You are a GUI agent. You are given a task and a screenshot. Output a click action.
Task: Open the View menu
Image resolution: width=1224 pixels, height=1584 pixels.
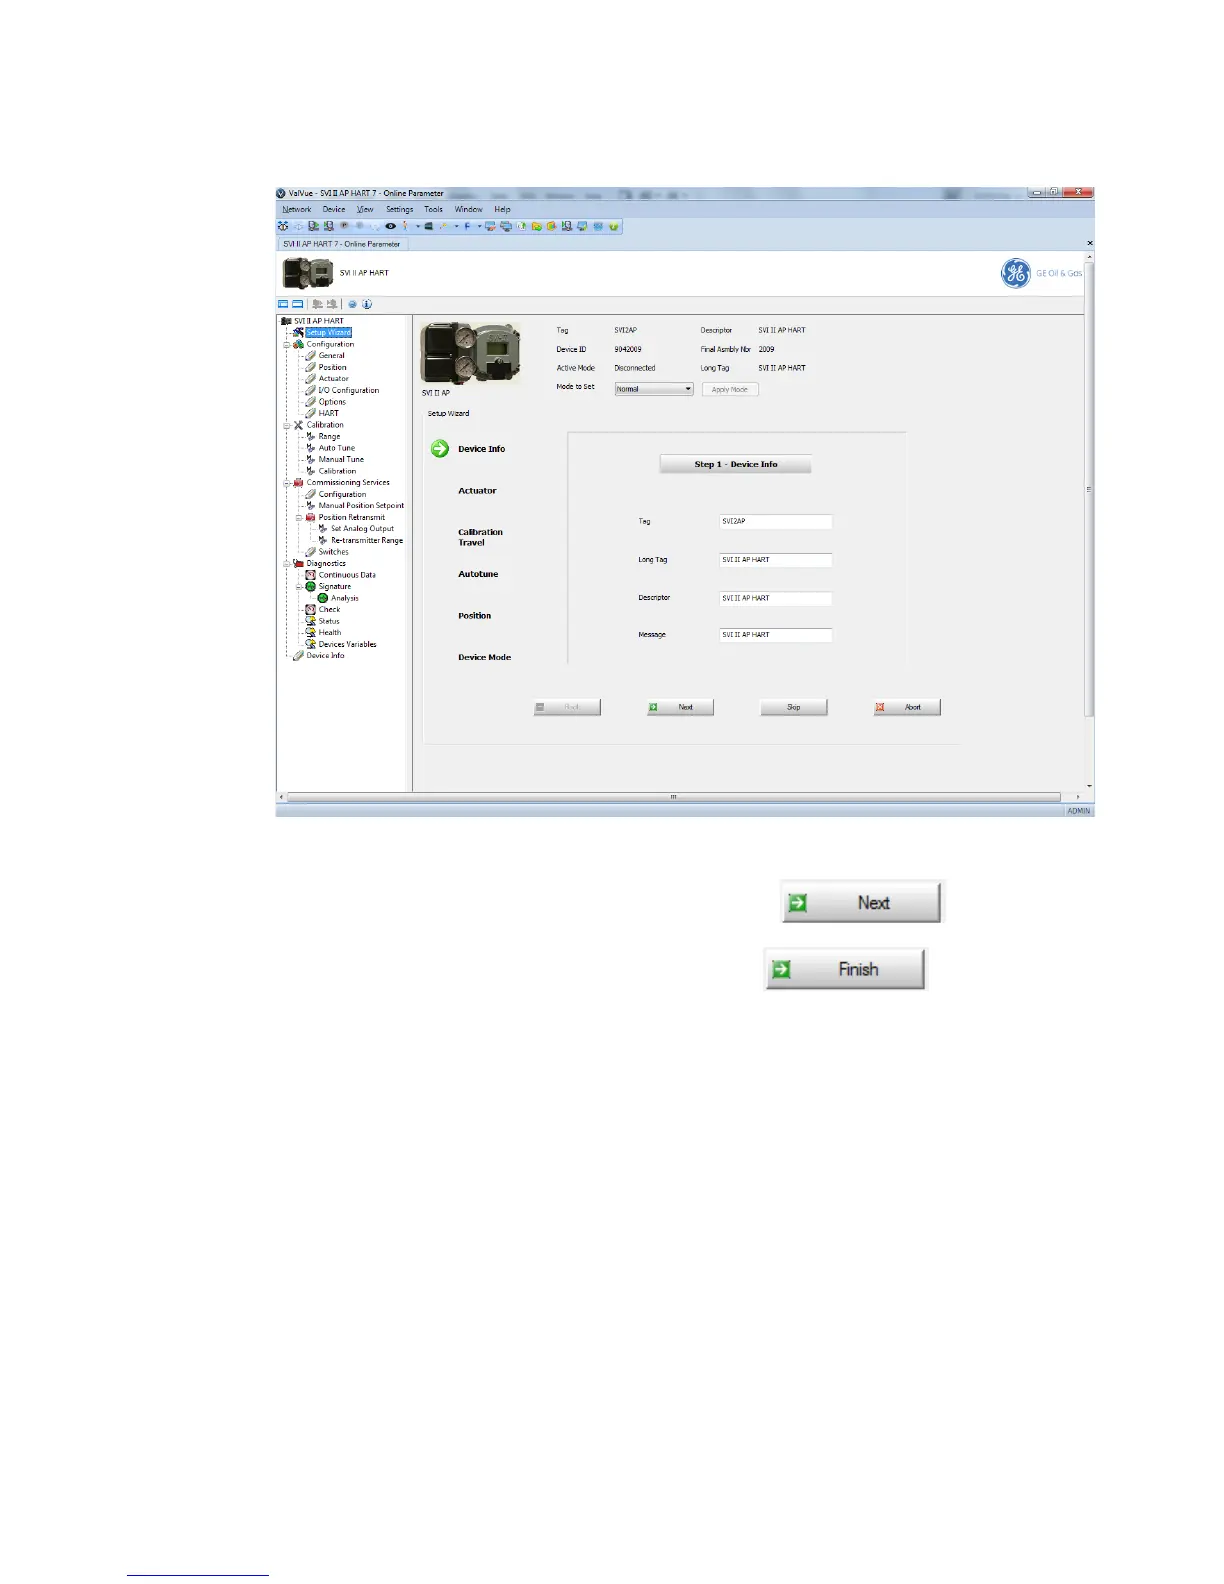[x=365, y=210]
